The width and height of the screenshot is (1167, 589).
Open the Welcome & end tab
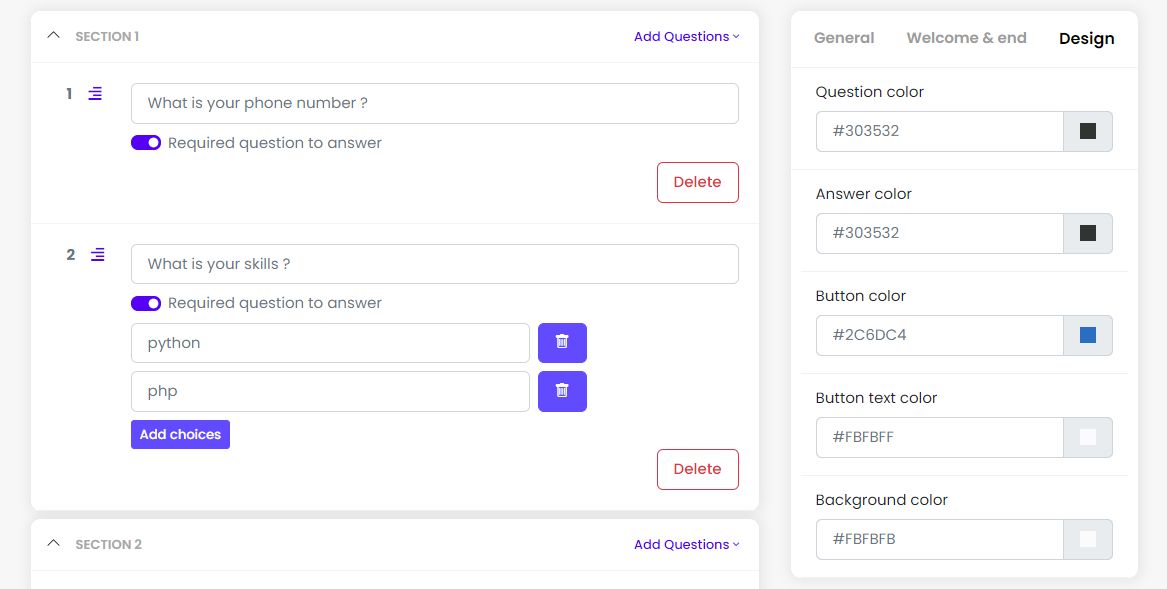[966, 38]
